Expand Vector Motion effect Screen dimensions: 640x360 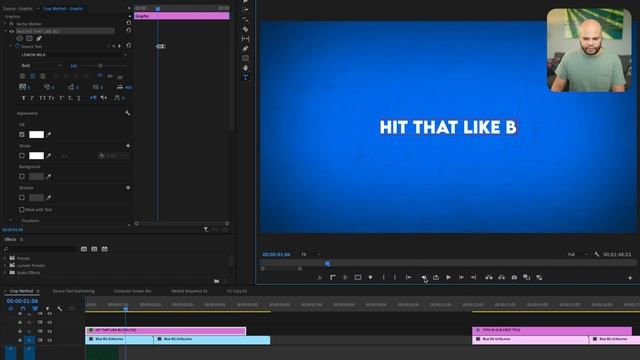5,24
